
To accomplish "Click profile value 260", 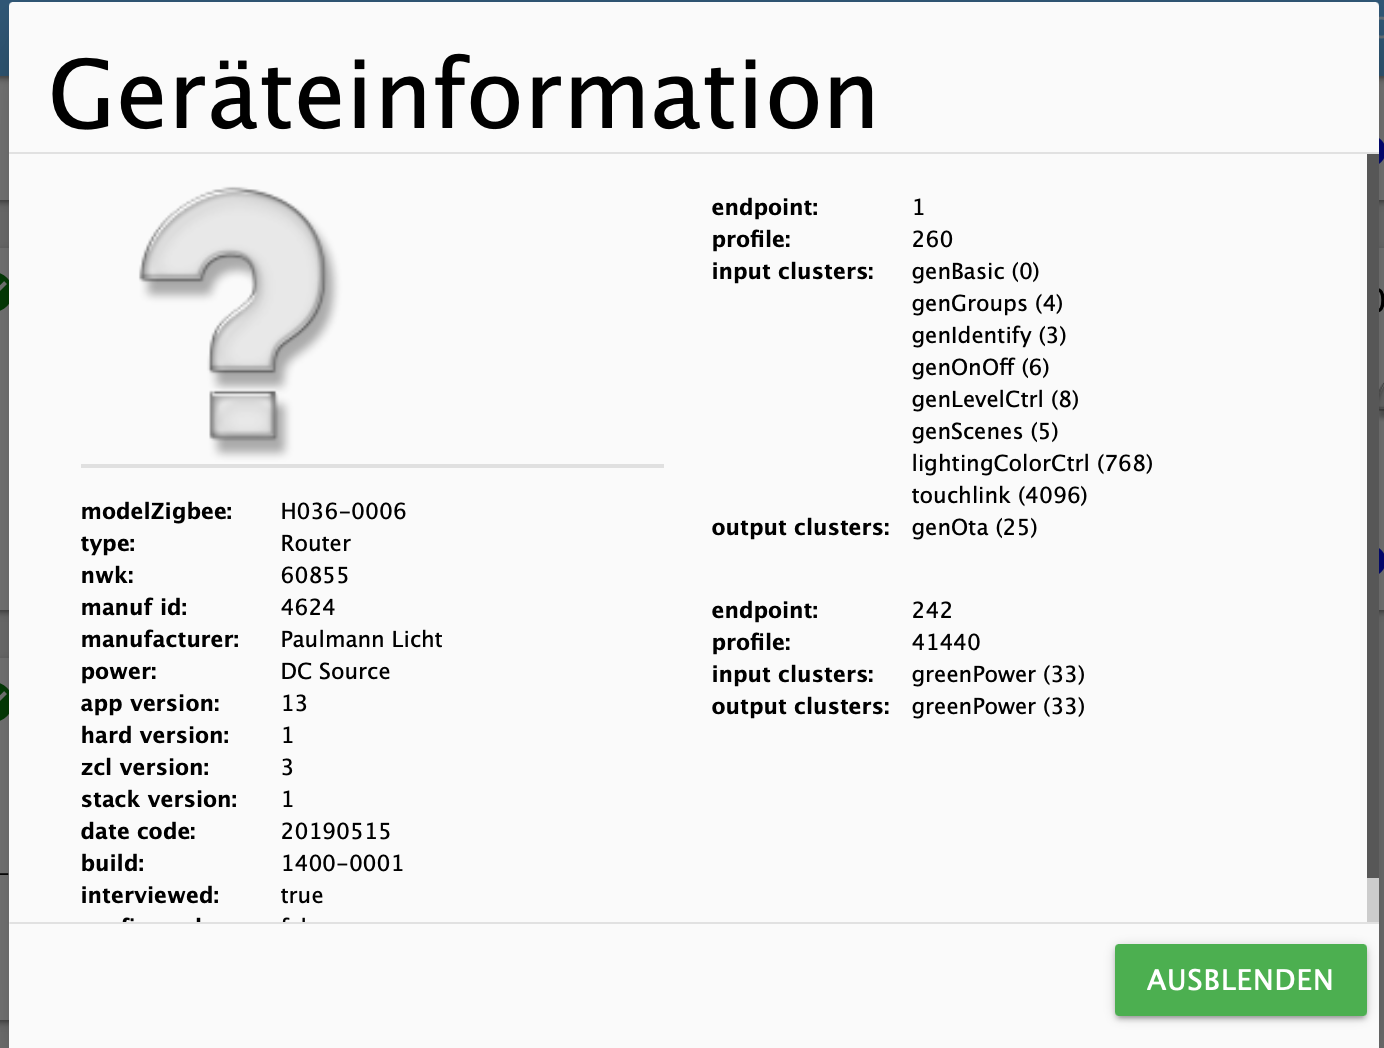I will [932, 239].
